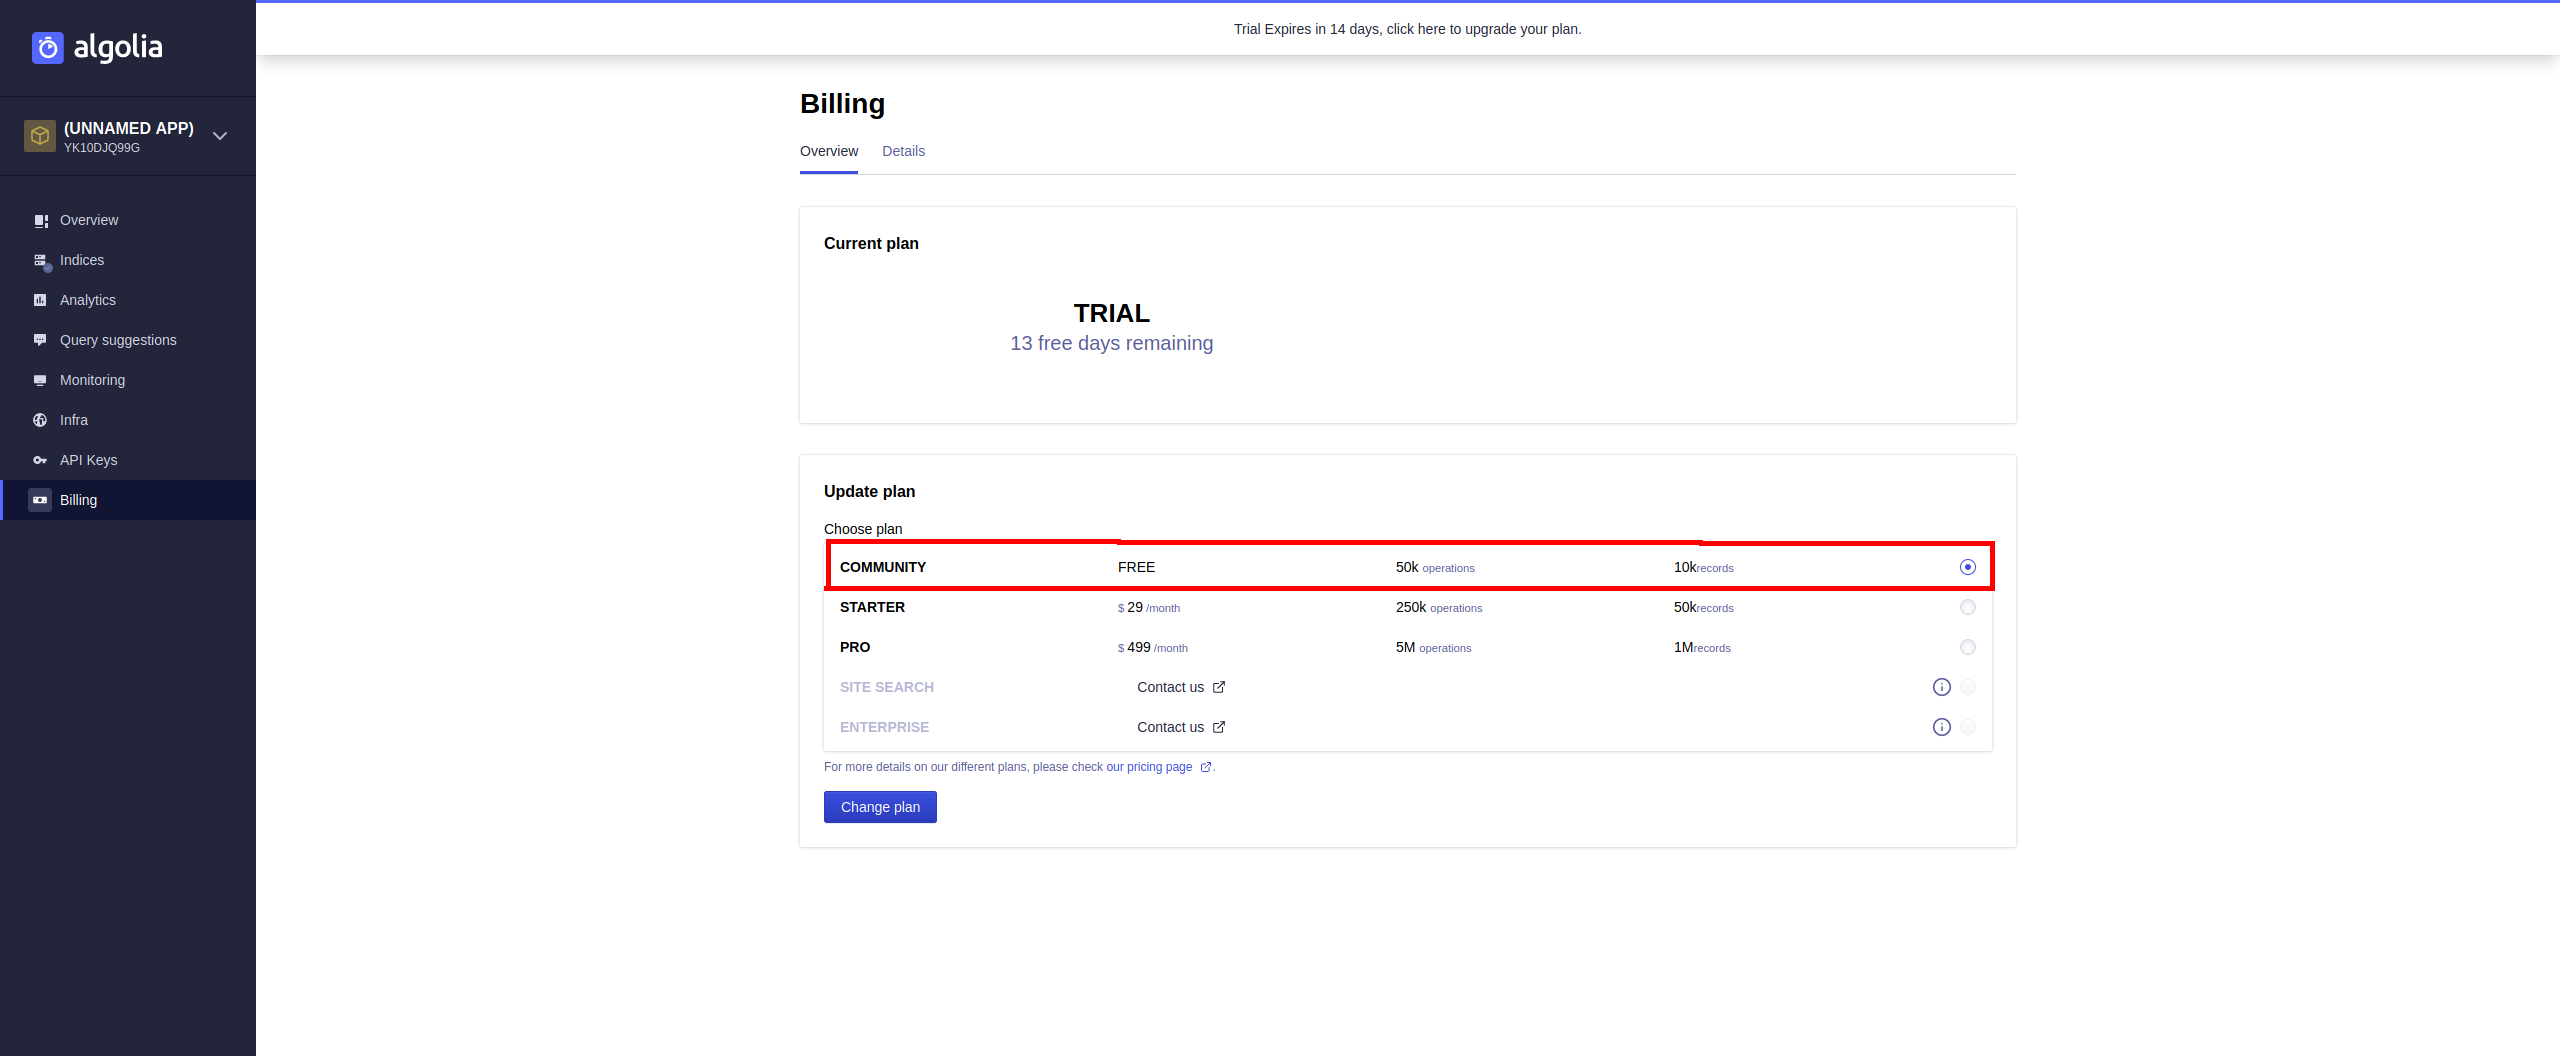
Task: Click external link icon beside pricing page
Action: 1205,767
